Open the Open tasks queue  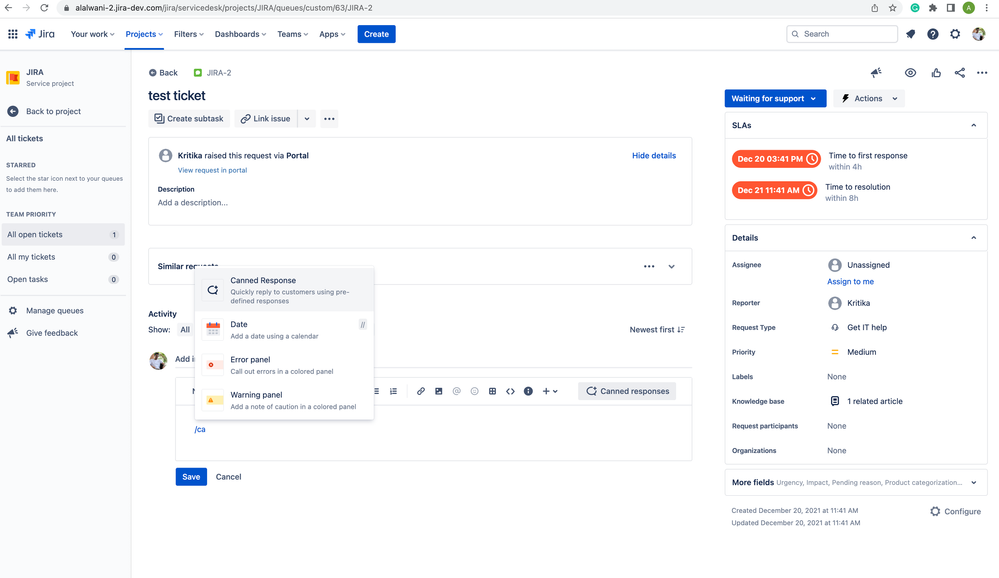[x=63, y=279]
